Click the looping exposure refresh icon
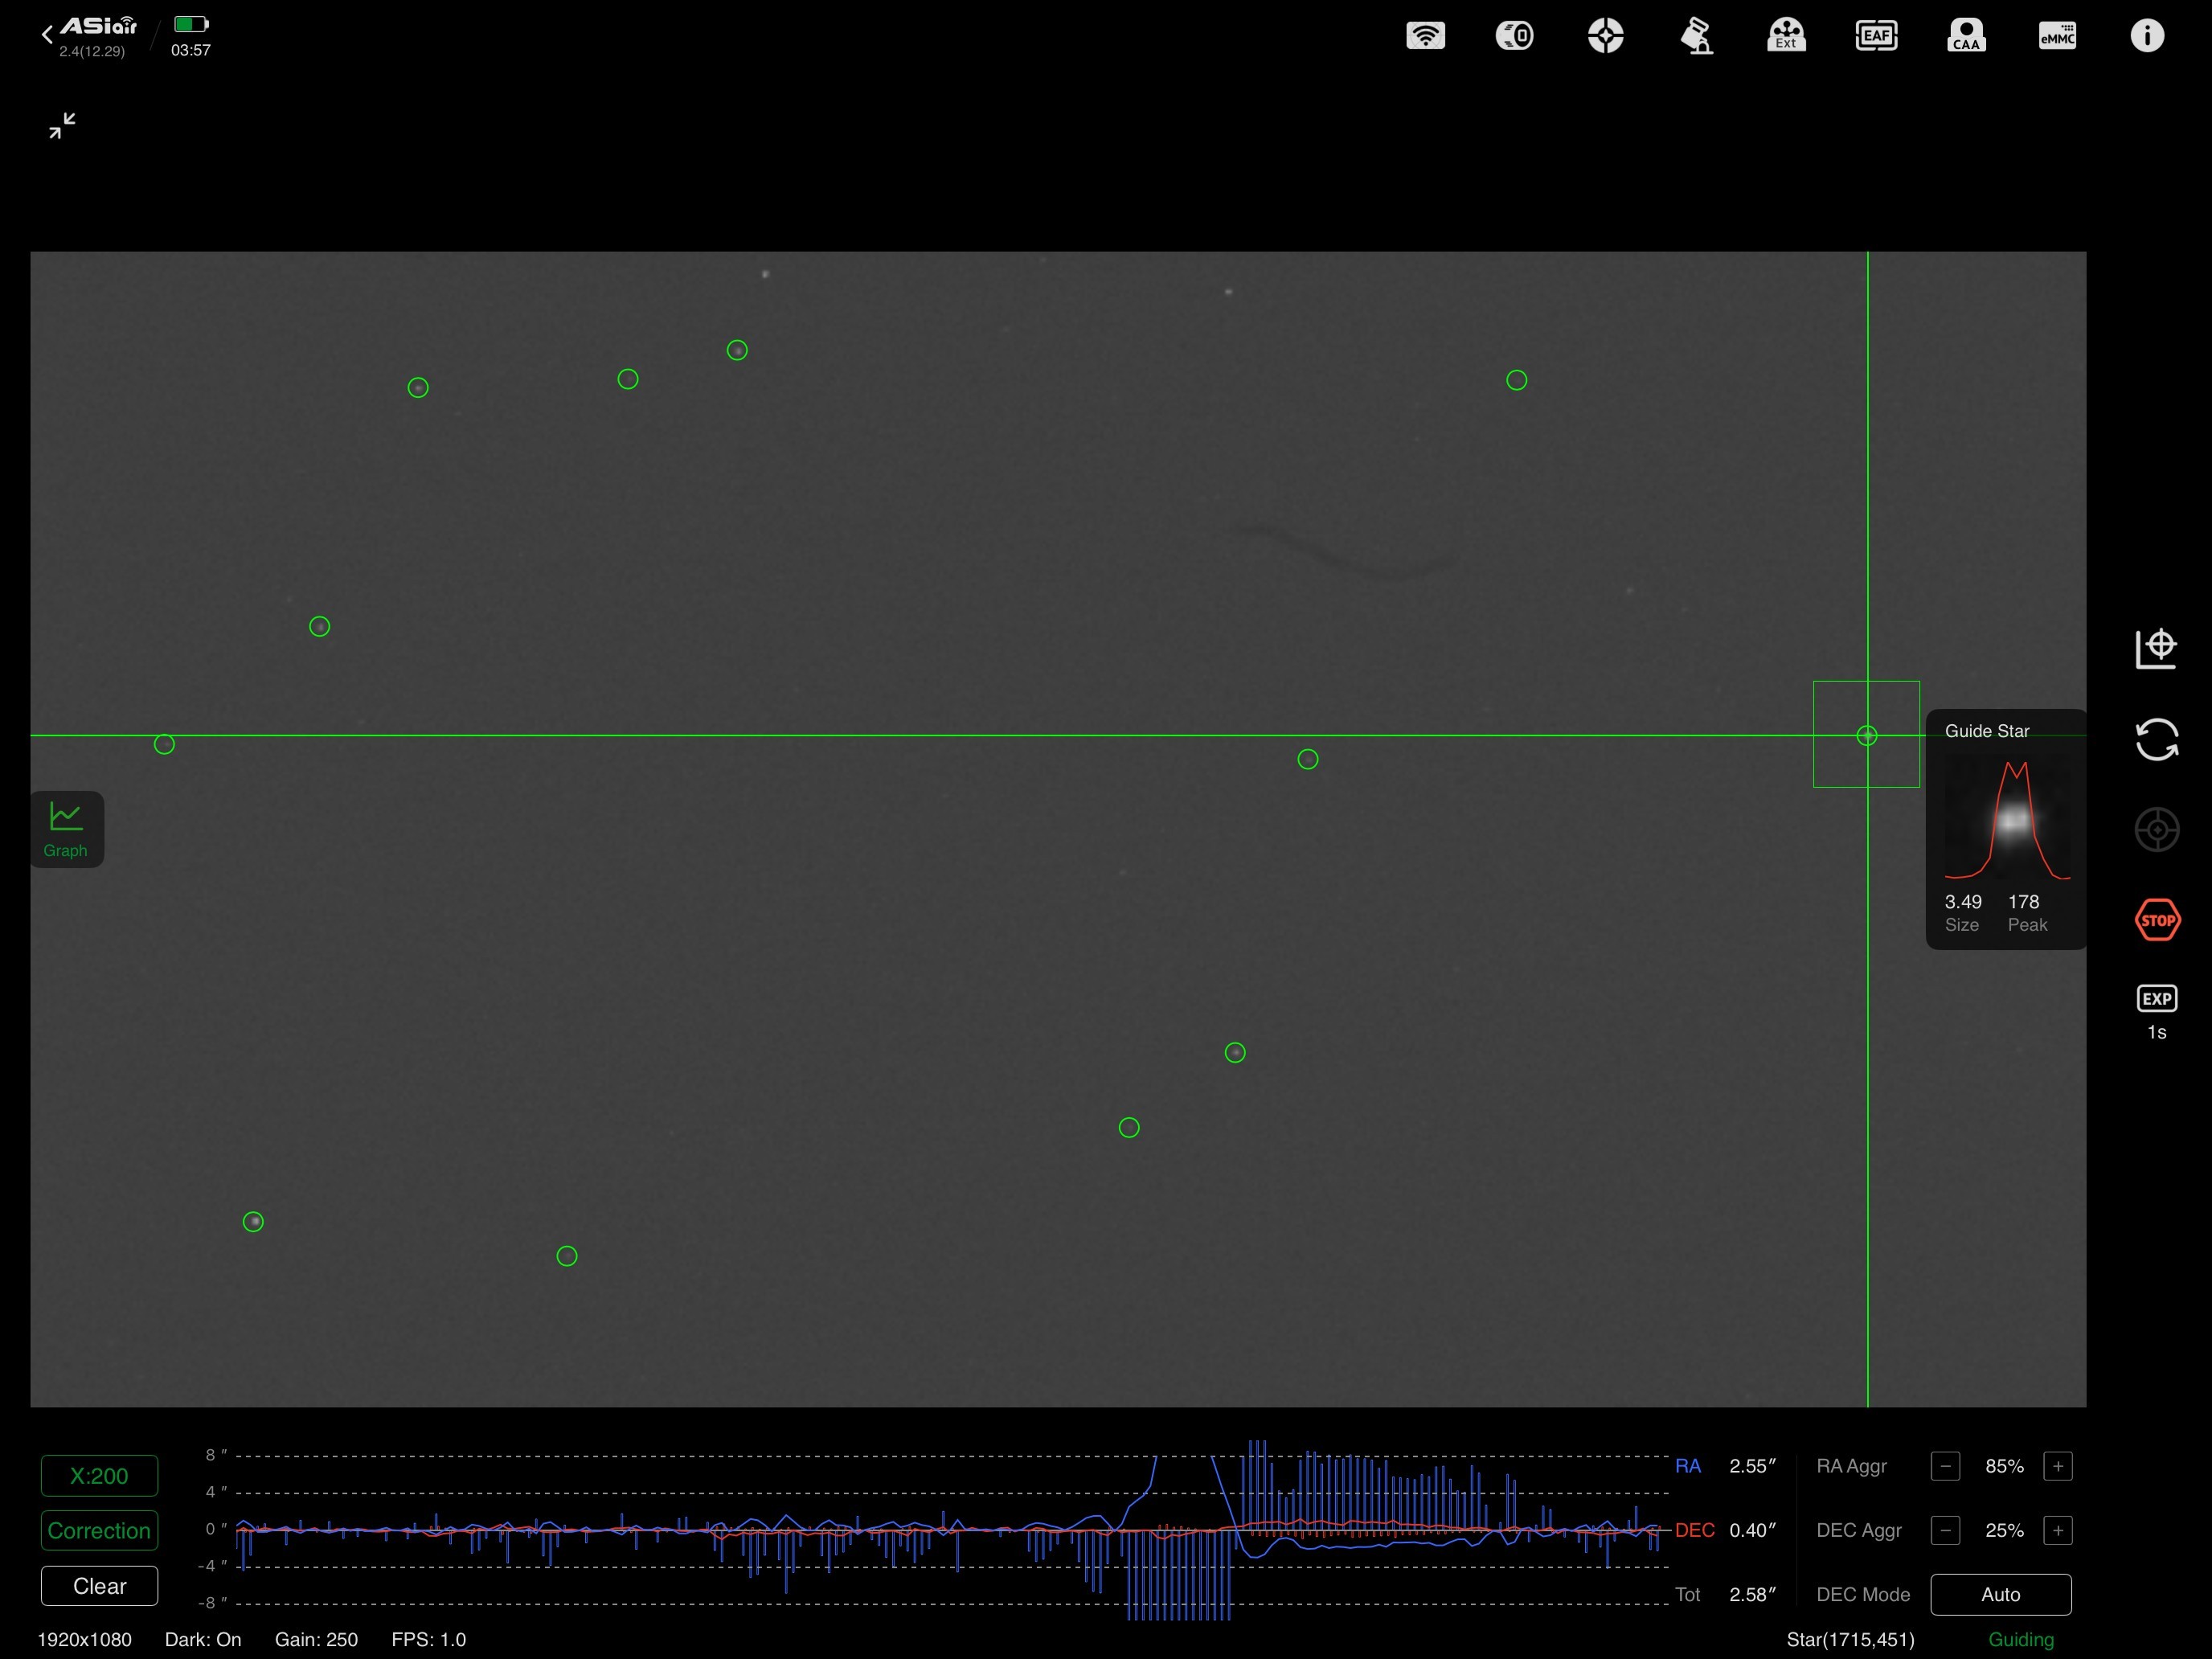Screen dimensions: 2212x1659 (2157, 740)
